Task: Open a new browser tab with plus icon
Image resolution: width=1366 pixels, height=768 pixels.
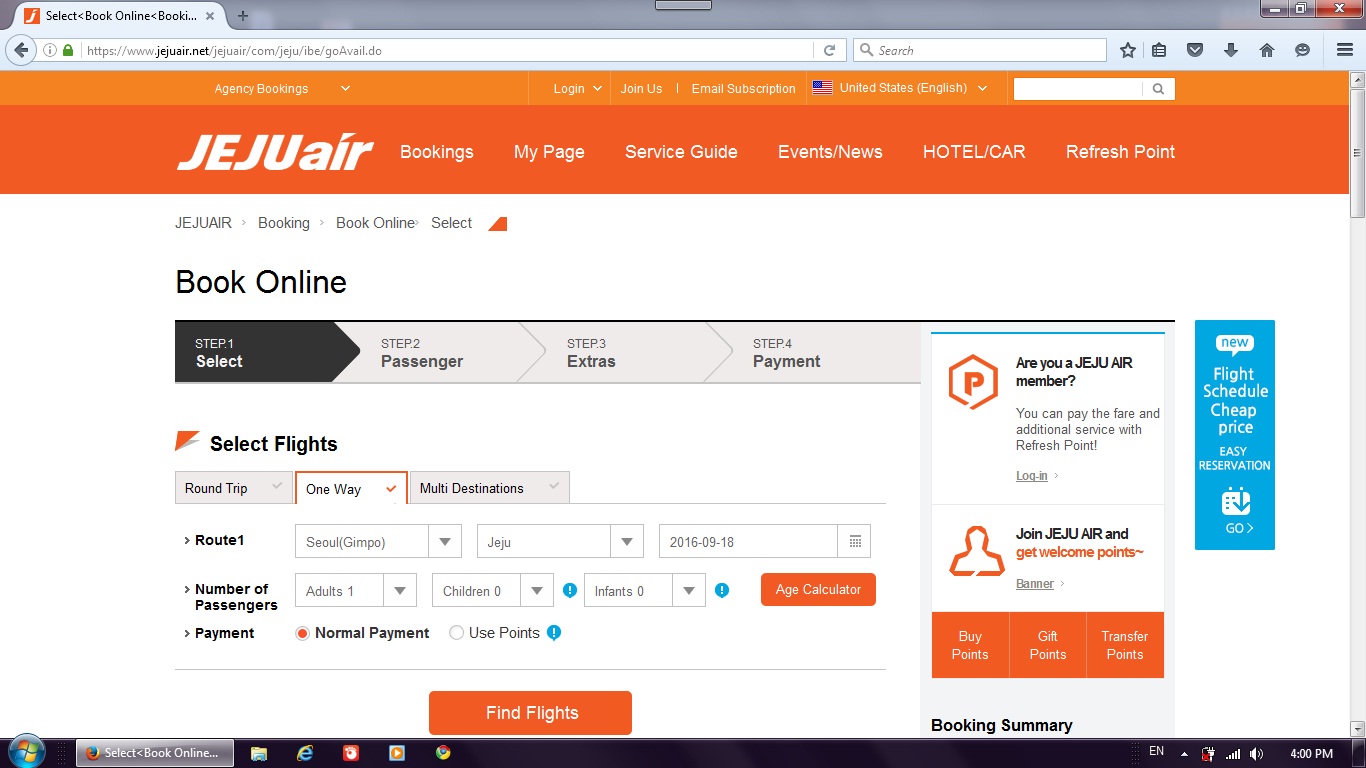Action: pos(243,16)
